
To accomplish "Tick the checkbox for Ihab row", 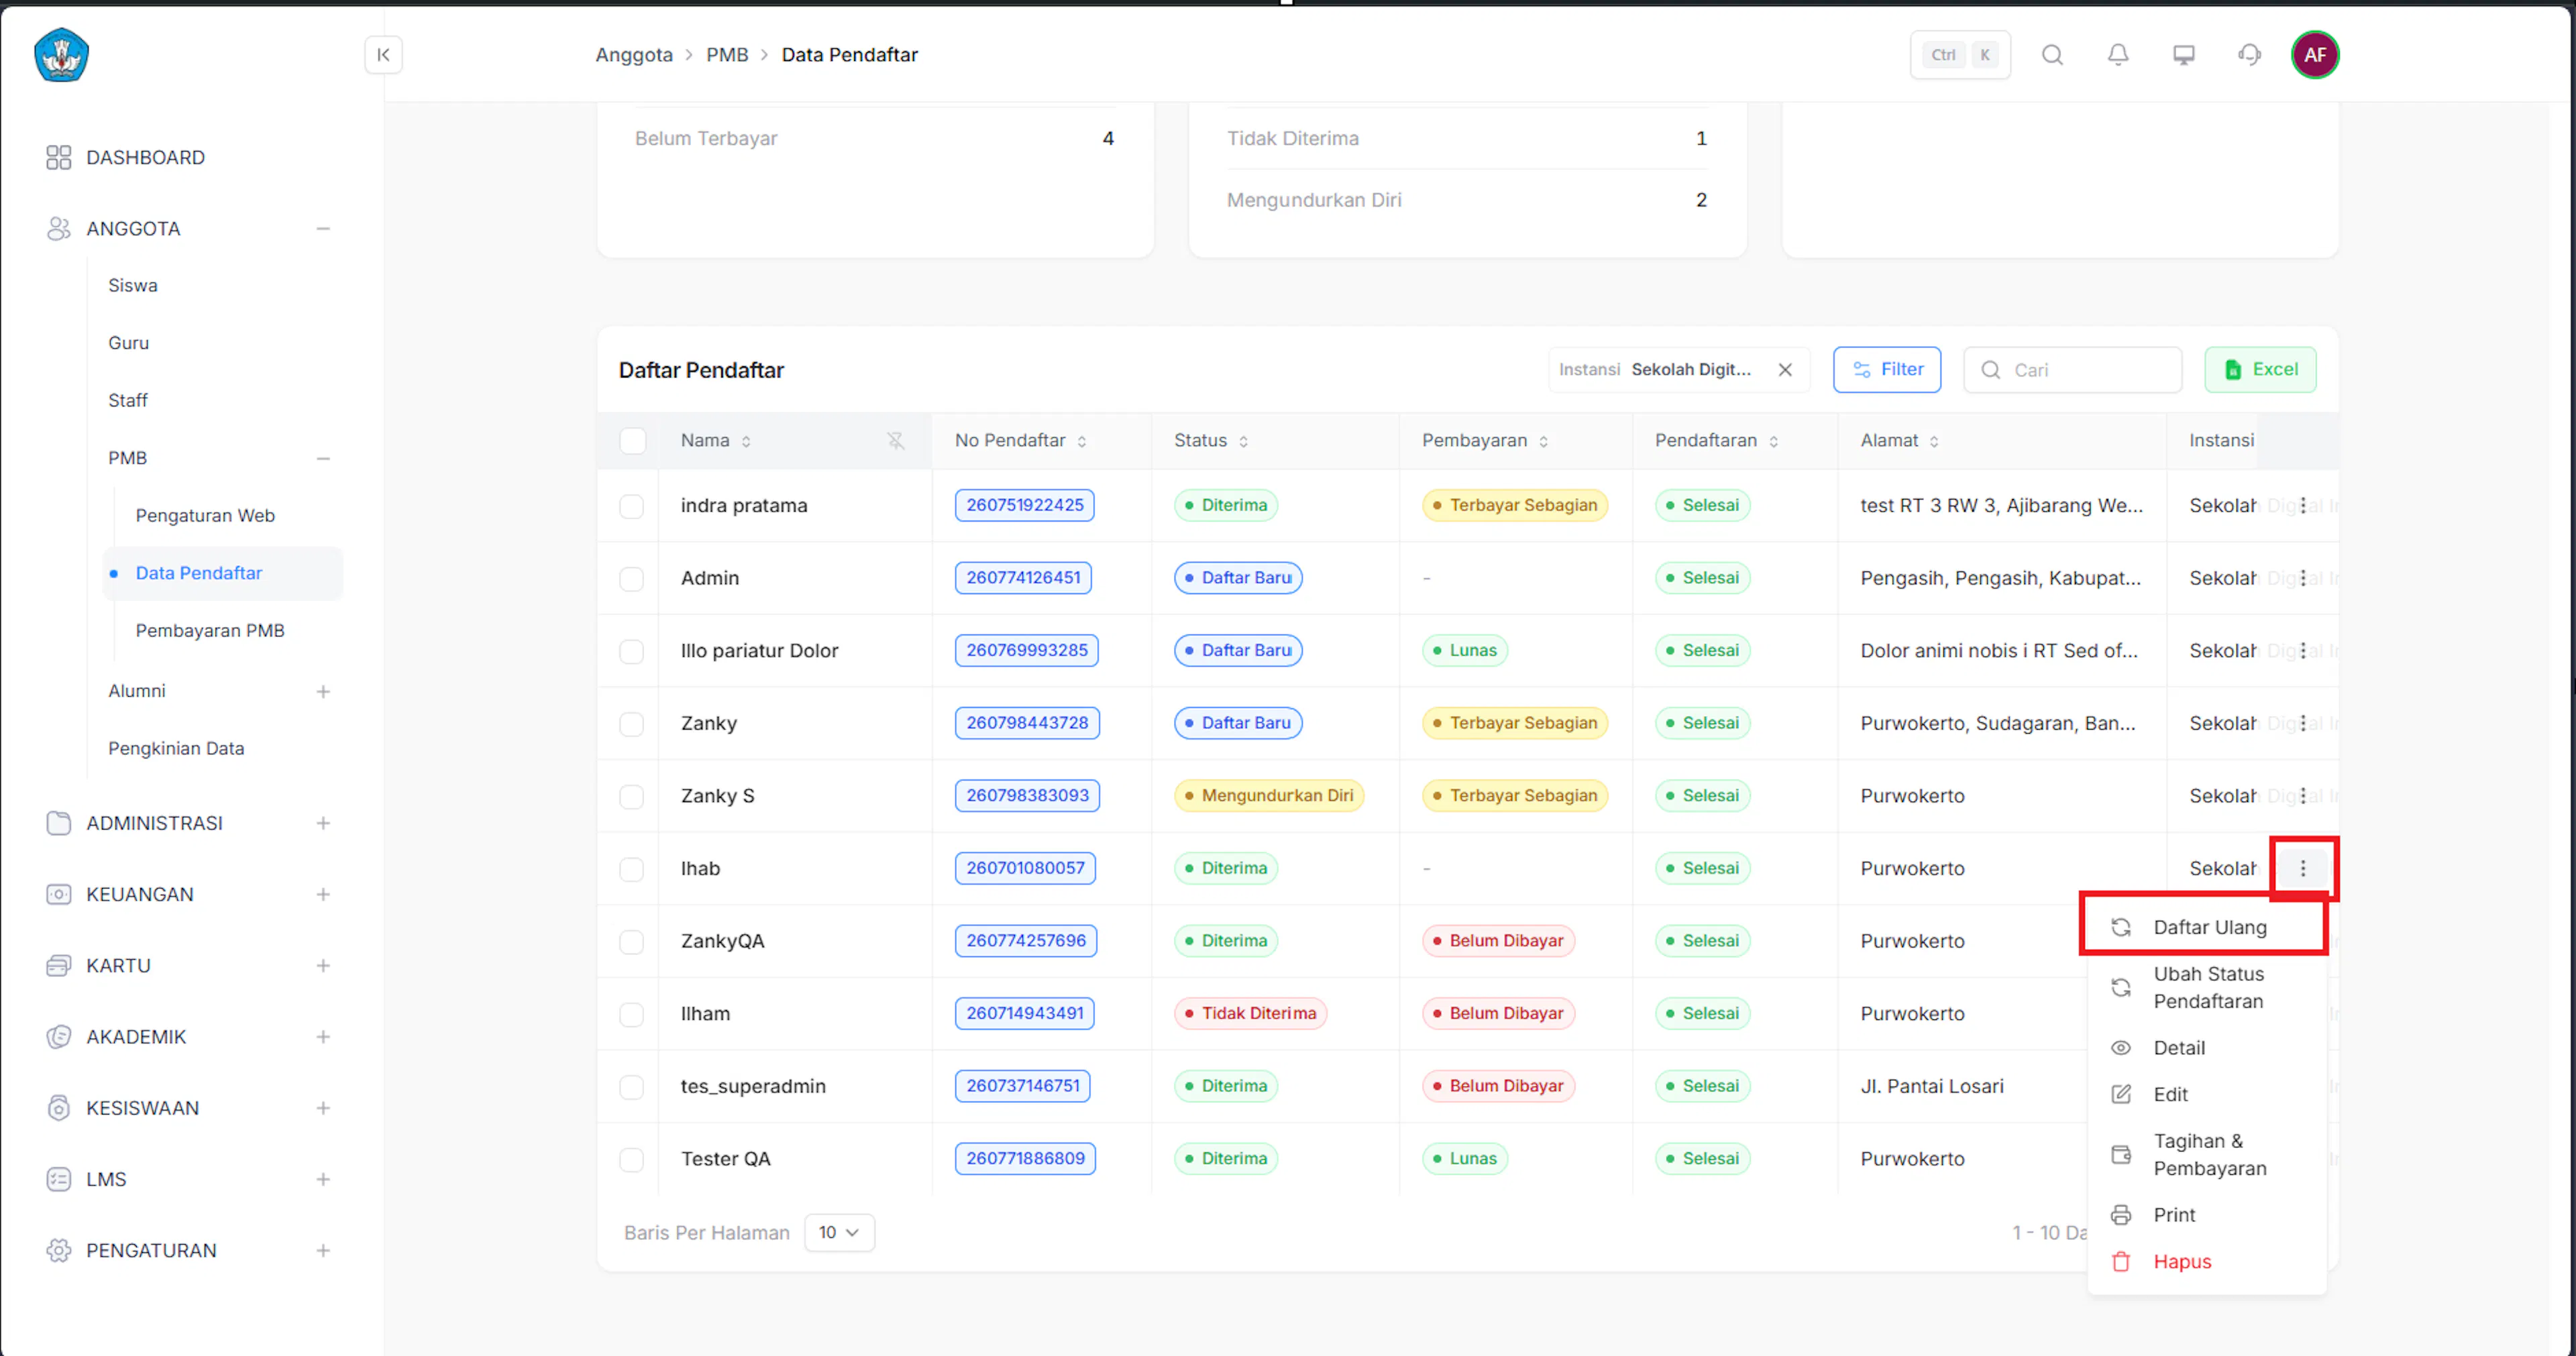I will [632, 869].
